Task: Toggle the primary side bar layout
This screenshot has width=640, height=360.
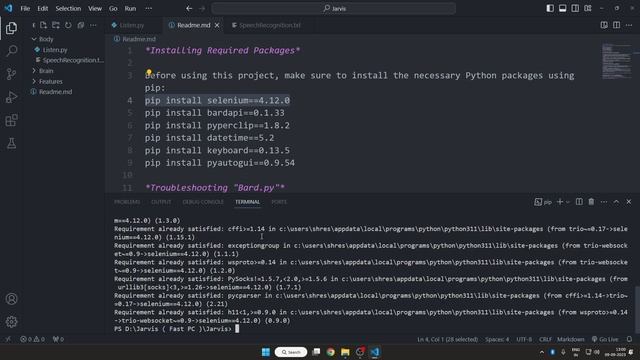Action: tap(550, 8)
